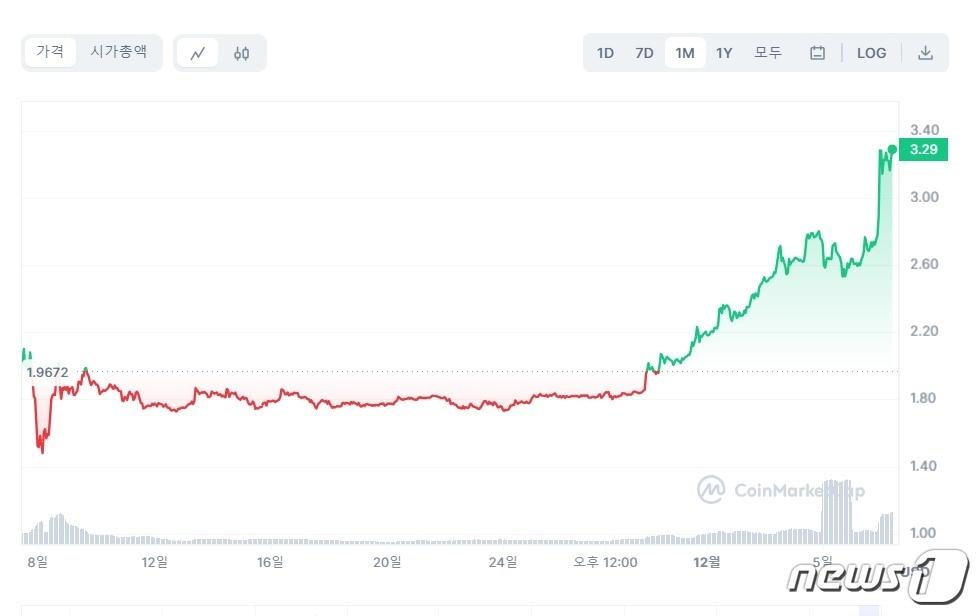Select the 7D time range

(x=644, y=53)
